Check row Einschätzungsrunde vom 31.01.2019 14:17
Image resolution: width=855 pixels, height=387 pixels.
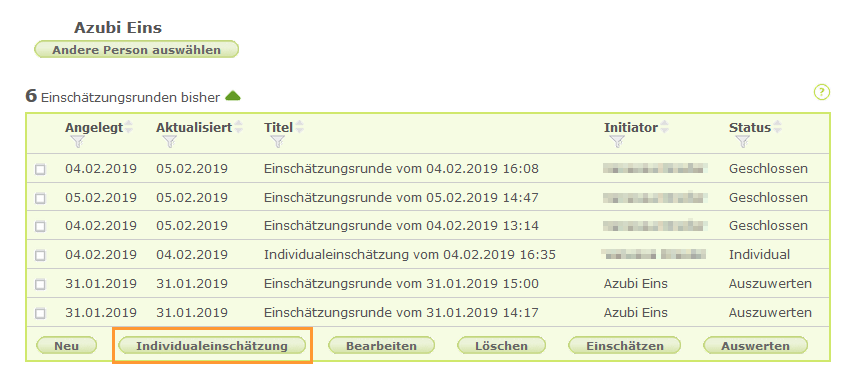coord(40,313)
